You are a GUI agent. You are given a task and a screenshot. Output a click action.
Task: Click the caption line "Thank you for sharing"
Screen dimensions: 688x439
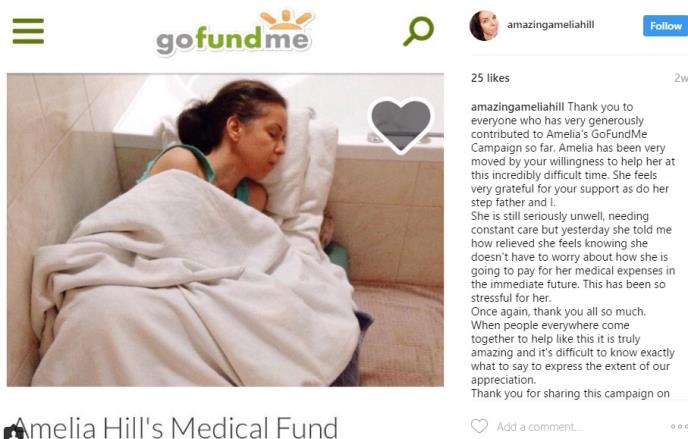(570, 393)
